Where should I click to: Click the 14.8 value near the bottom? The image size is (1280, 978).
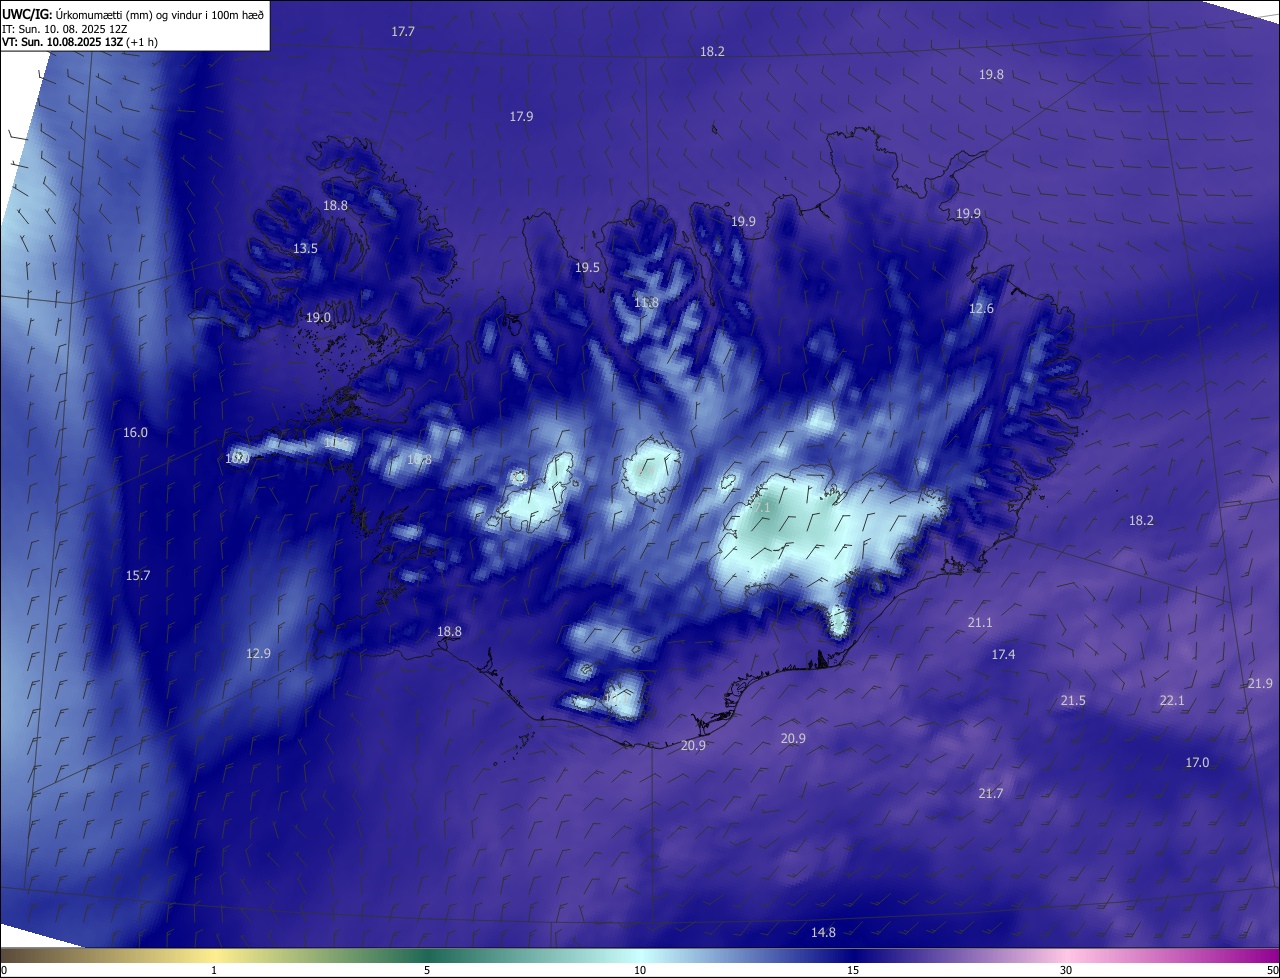(823, 933)
